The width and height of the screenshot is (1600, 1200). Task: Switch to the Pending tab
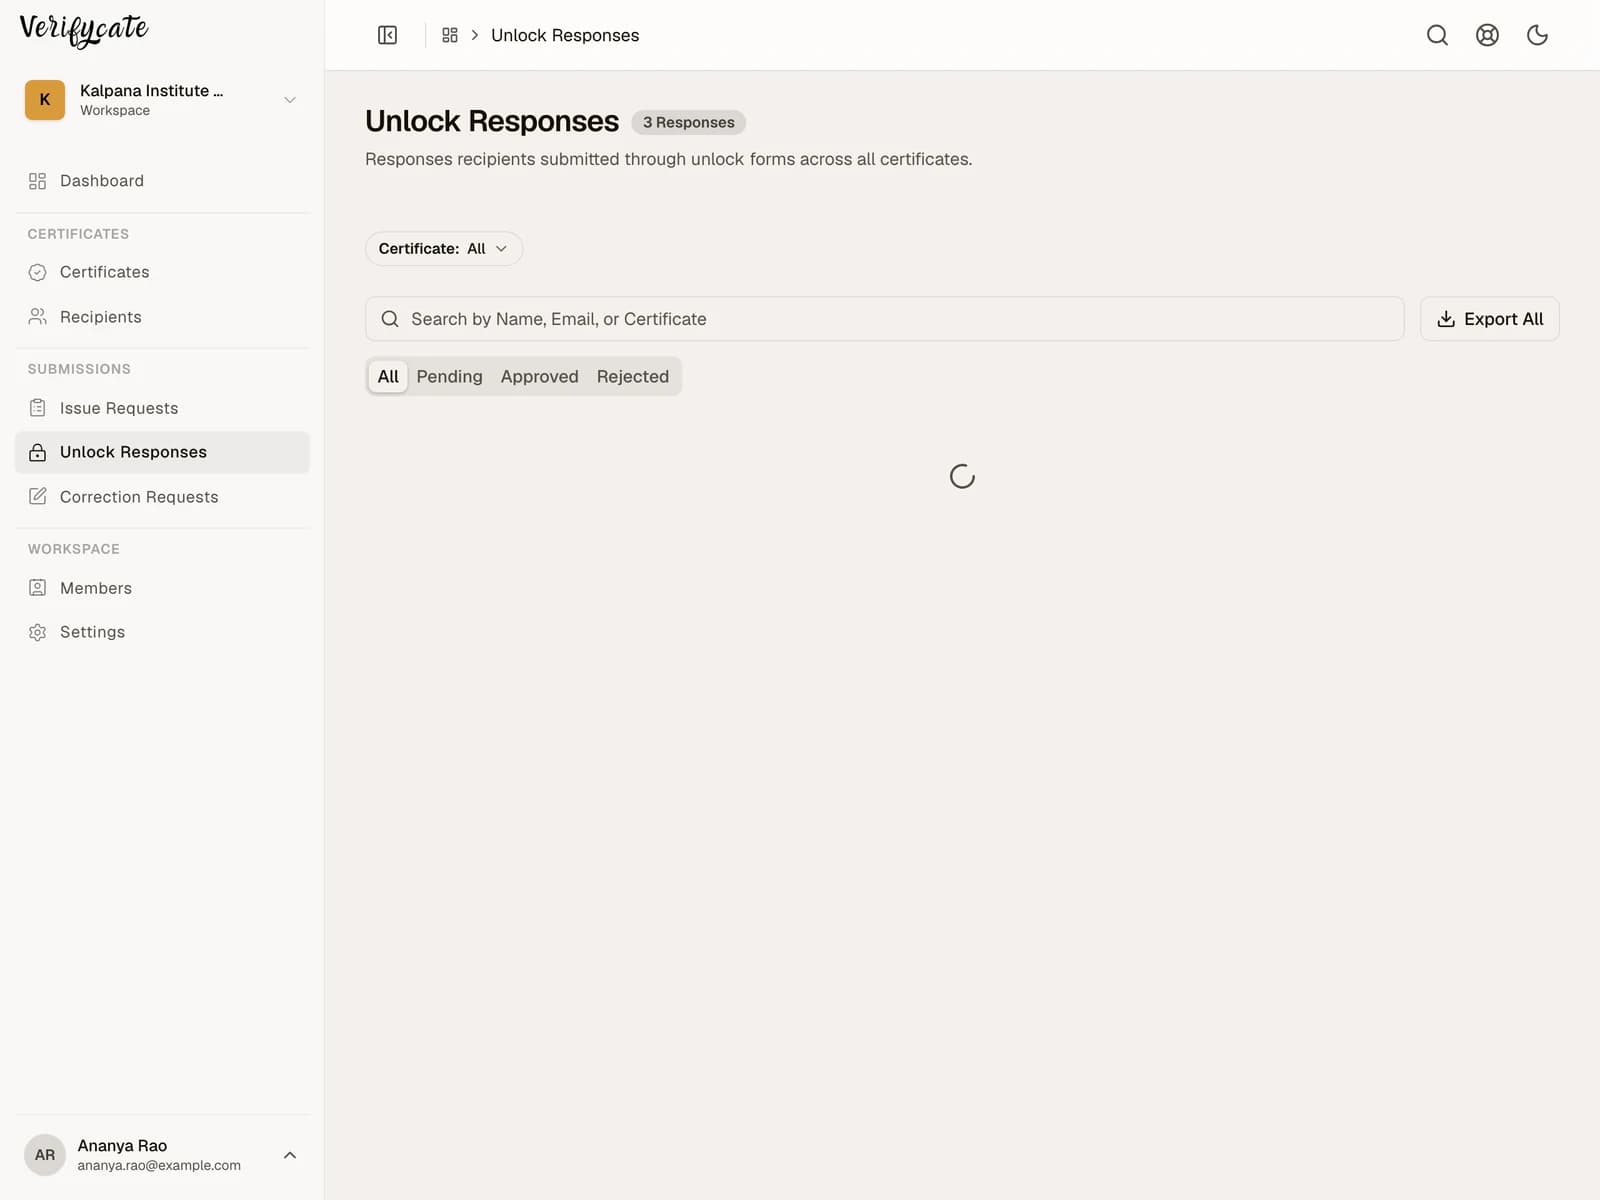click(450, 377)
